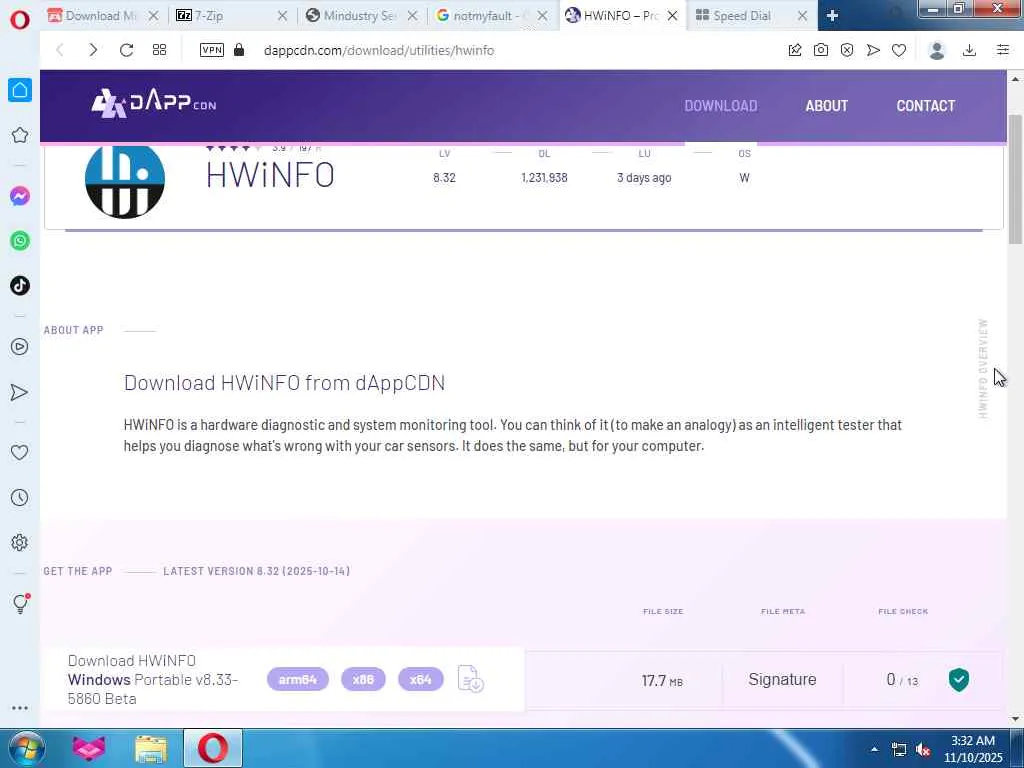This screenshot has width=1024, height=768.
Task: Open the Opera main menu logo
Action: coord(20,19)
